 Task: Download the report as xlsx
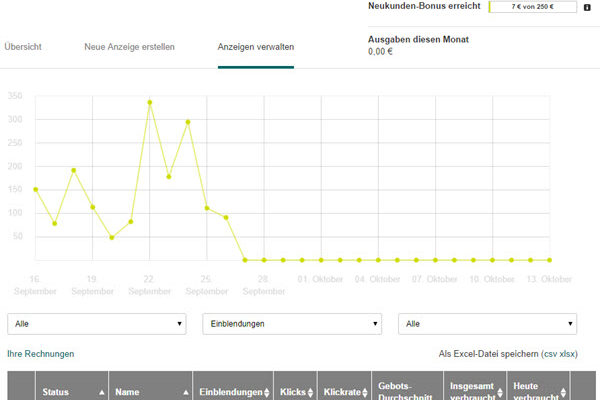pyautogui.click(x=568, y=354)
